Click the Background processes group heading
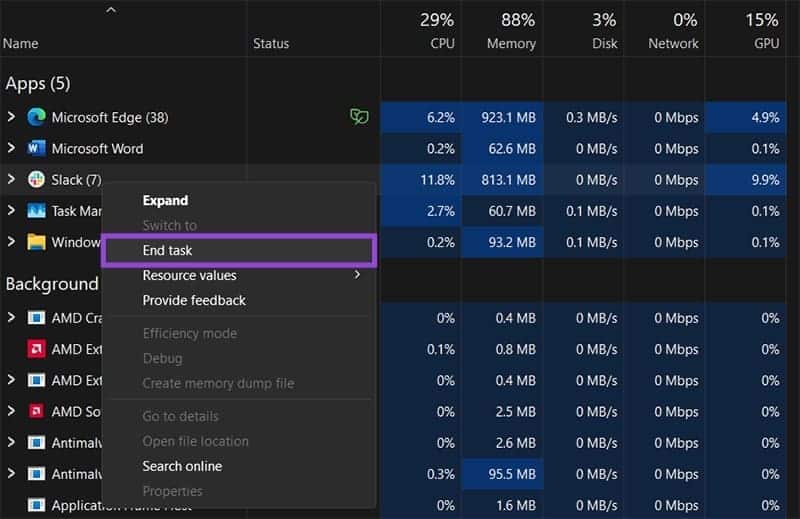800x519 pixels. pos(52,284)
